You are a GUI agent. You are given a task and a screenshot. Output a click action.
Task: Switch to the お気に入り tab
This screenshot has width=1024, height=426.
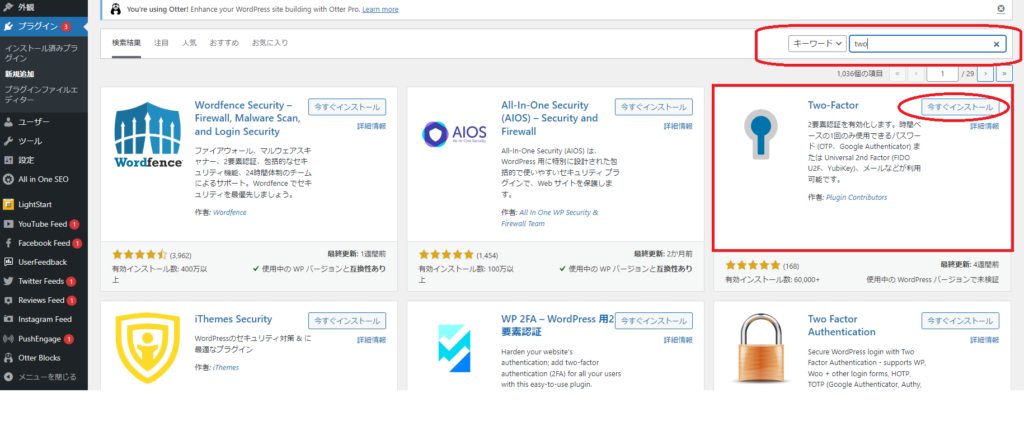tap(270, 43)
